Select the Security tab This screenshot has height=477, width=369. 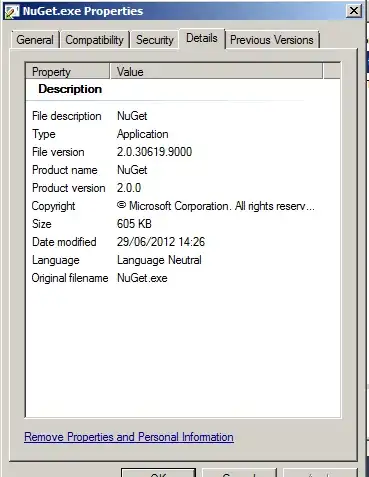pos(155,40)
